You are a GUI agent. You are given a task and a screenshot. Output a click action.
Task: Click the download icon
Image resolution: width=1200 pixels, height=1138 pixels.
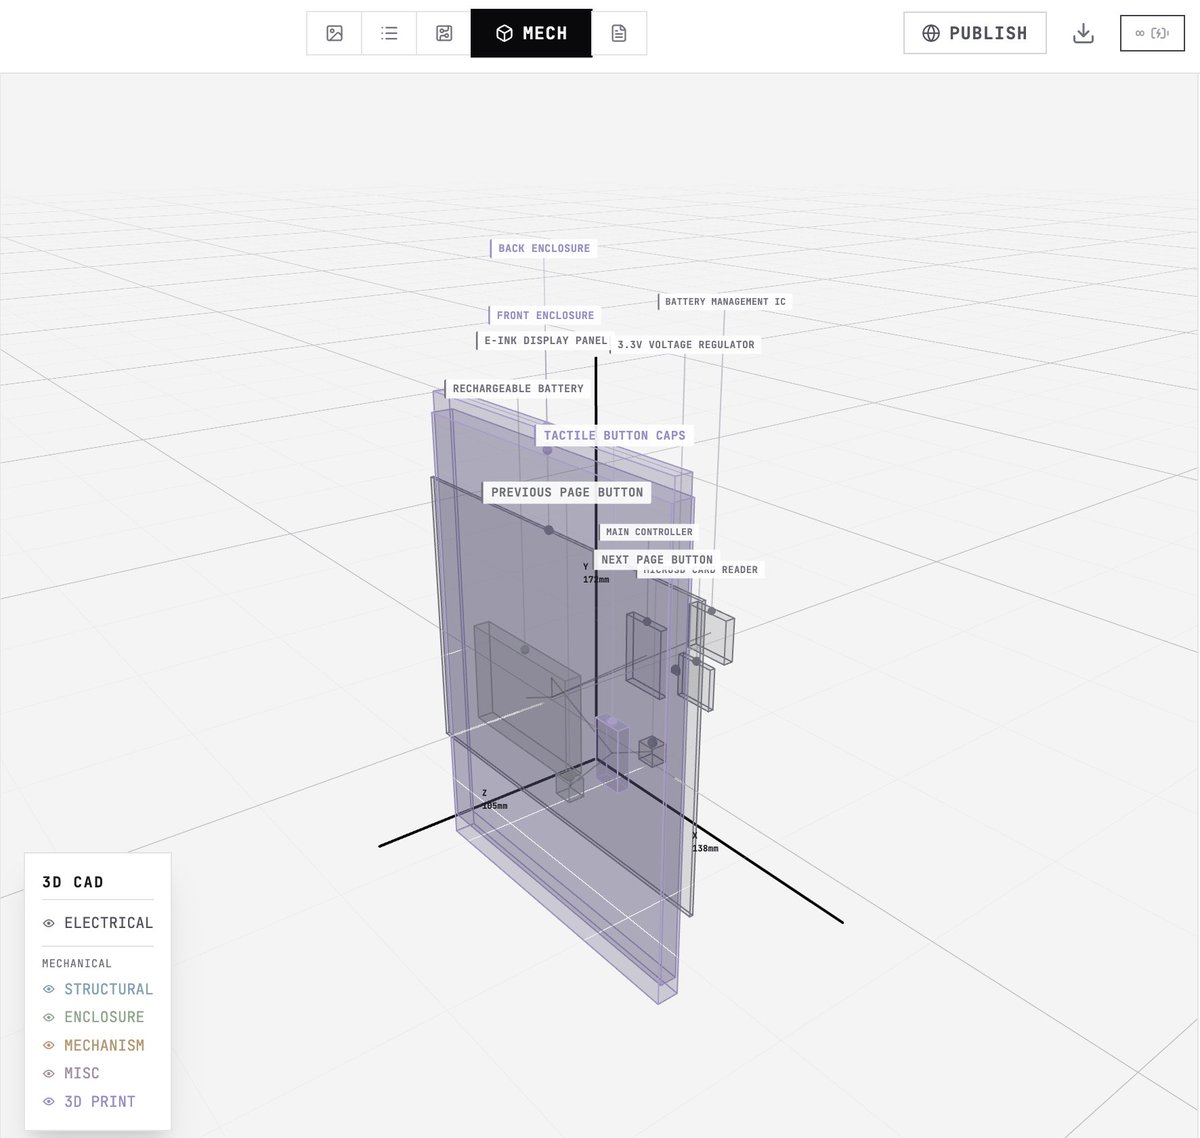click(x=1083, y=33)
